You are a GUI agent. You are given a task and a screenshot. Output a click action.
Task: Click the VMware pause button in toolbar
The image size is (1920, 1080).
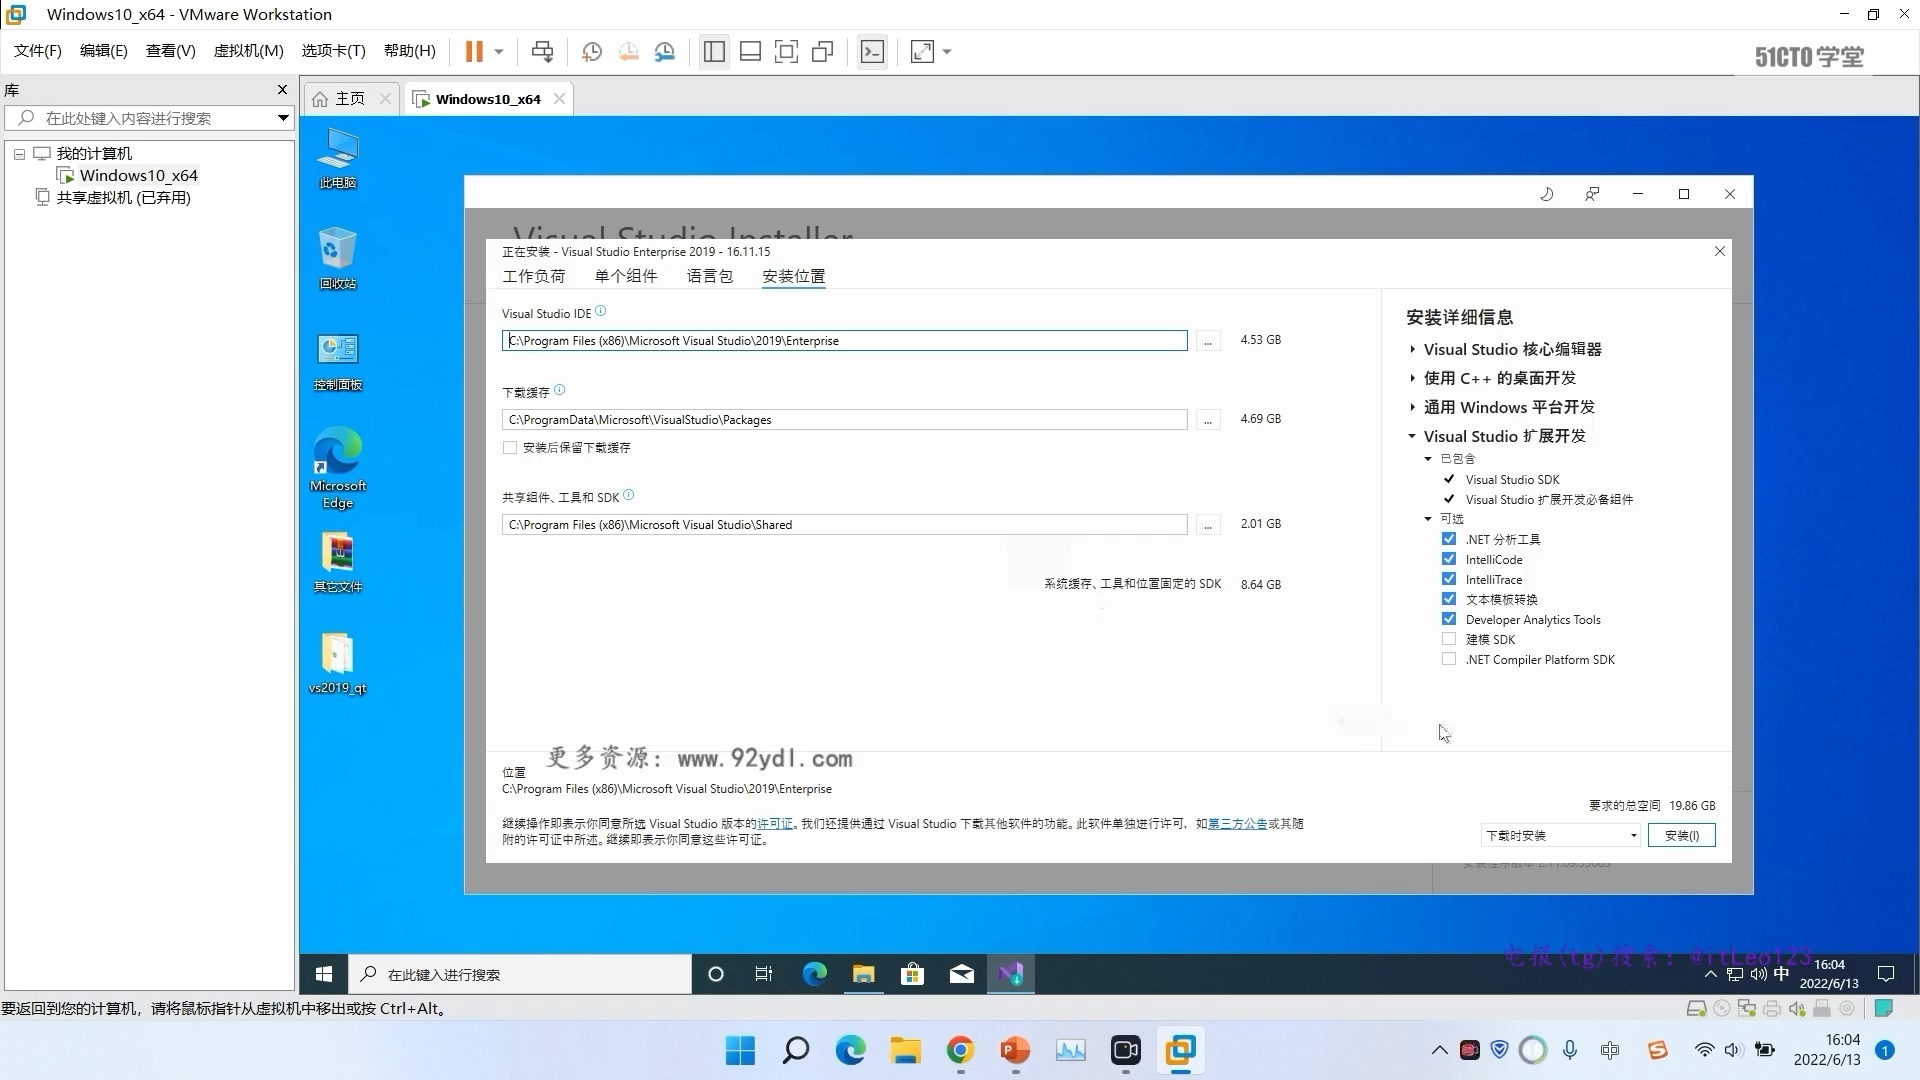(474, 52)
